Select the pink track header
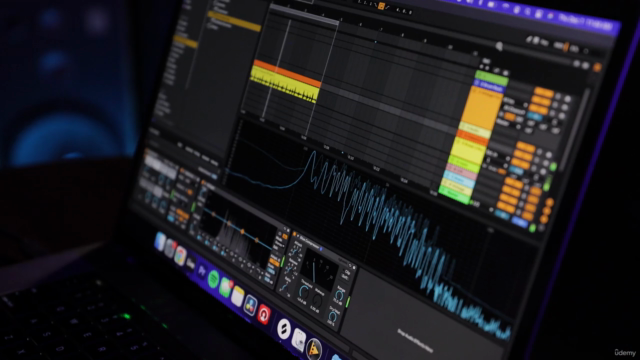 (x=462, y=171)
